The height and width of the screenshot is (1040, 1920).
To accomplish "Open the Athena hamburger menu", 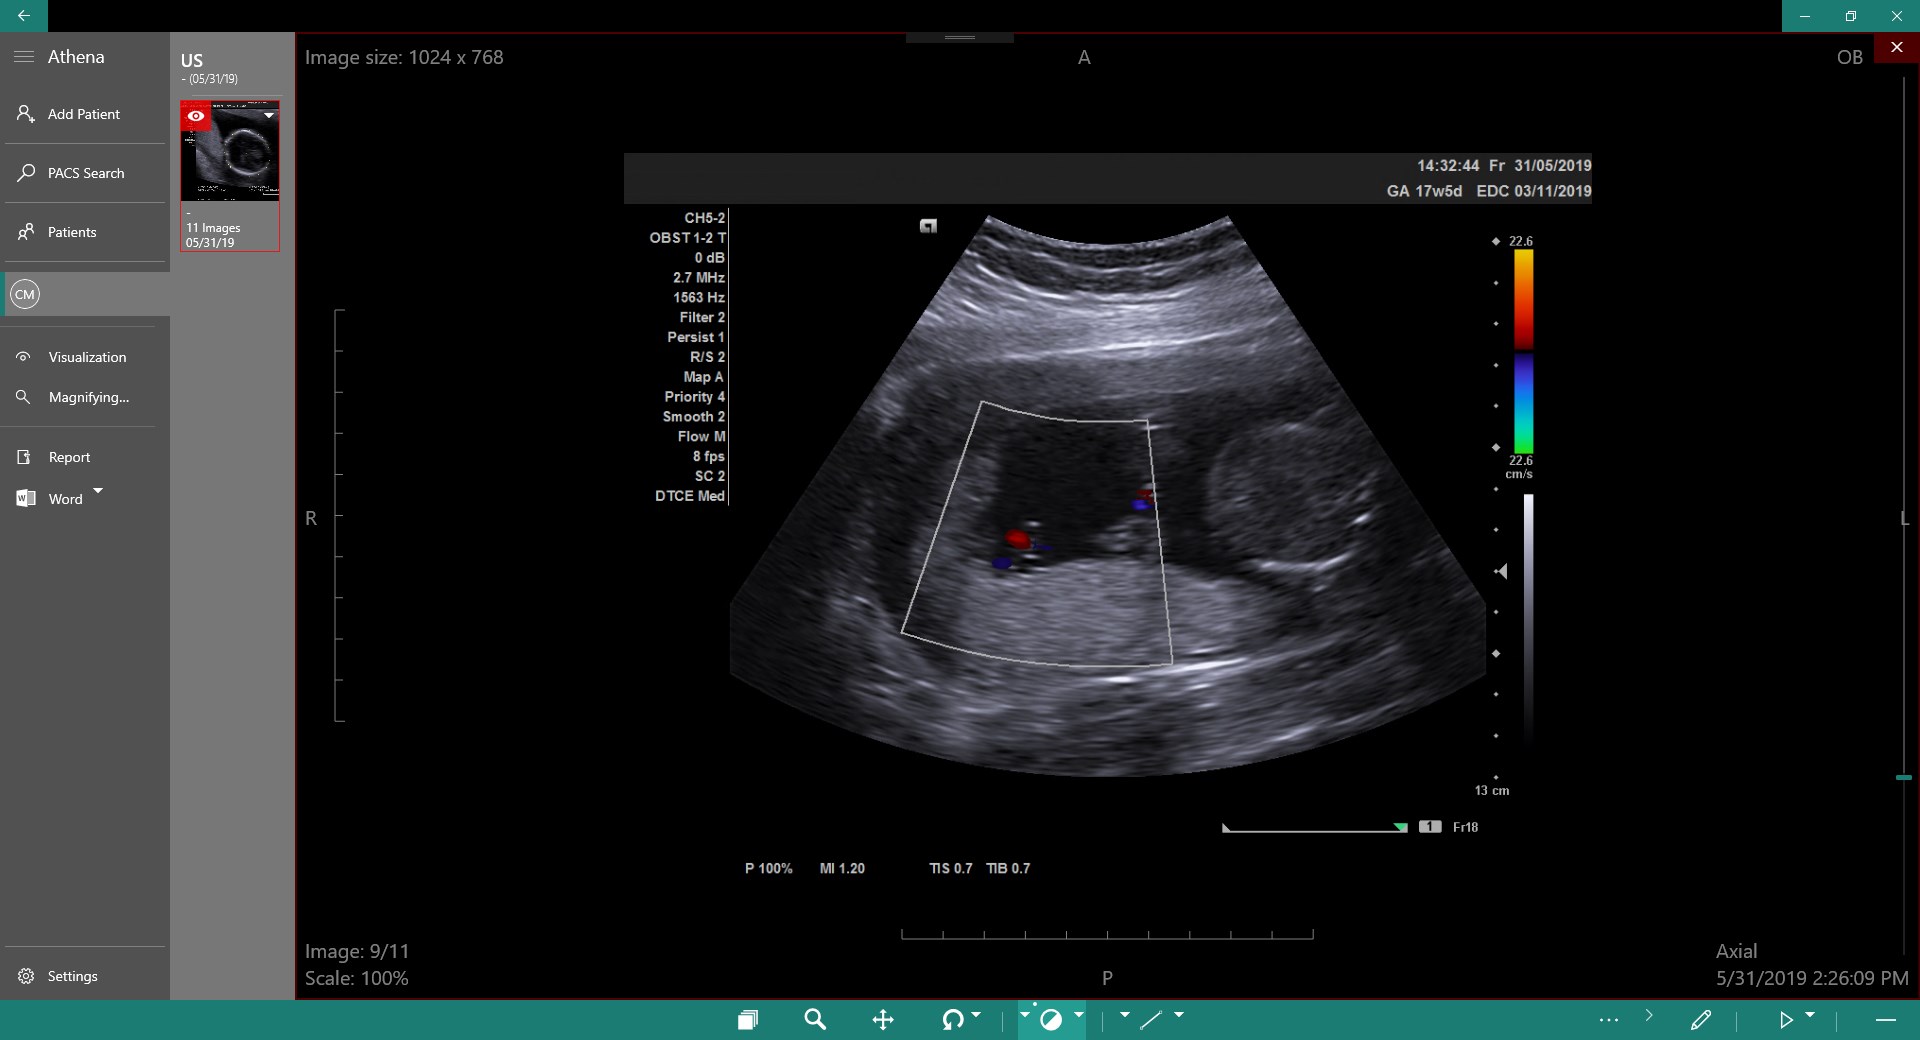I will [23, 56].
